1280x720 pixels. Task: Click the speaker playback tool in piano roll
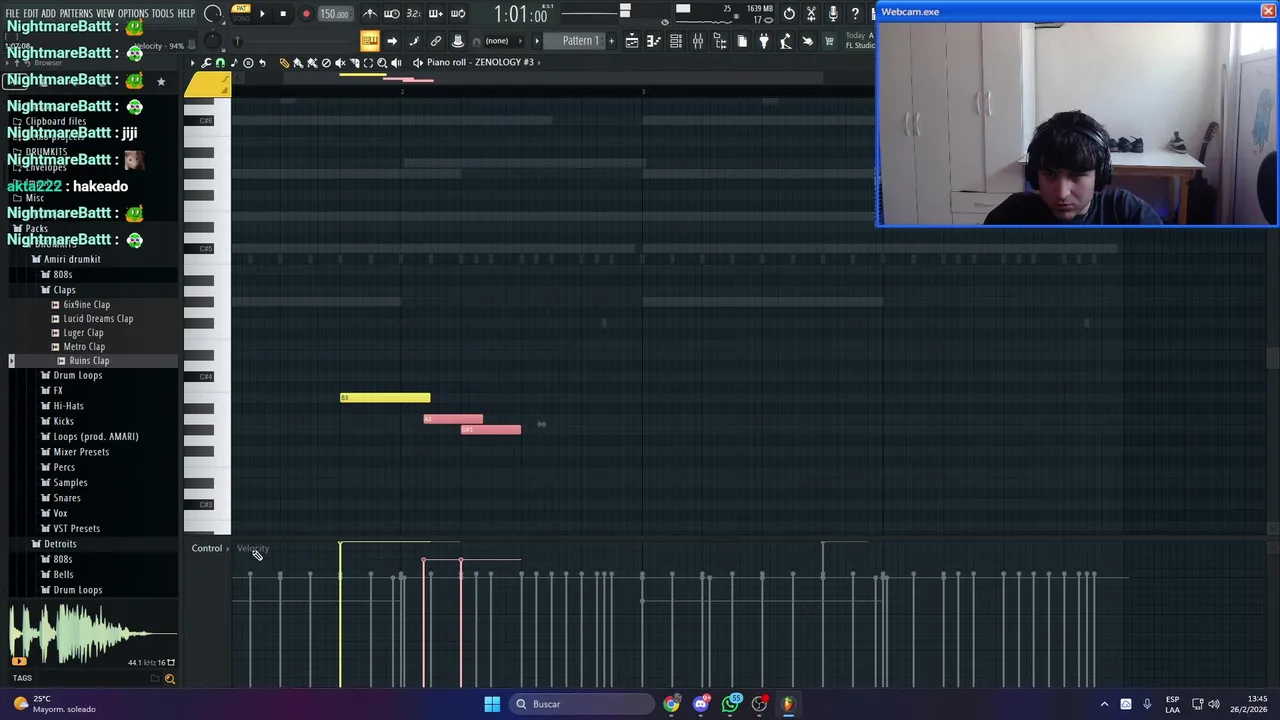click(x=396, y=63)
